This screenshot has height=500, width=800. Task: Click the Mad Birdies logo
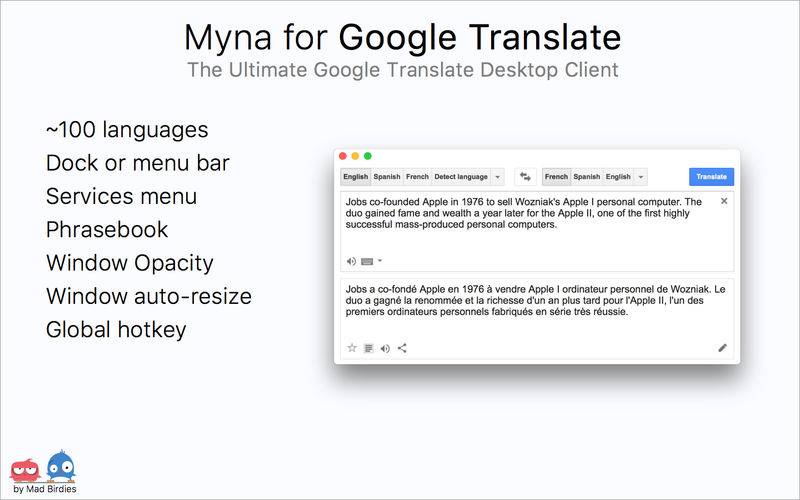point(43,466)
